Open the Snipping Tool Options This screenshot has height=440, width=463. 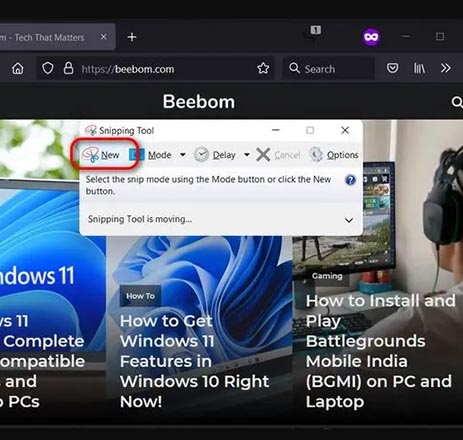(x=334, y=155)
